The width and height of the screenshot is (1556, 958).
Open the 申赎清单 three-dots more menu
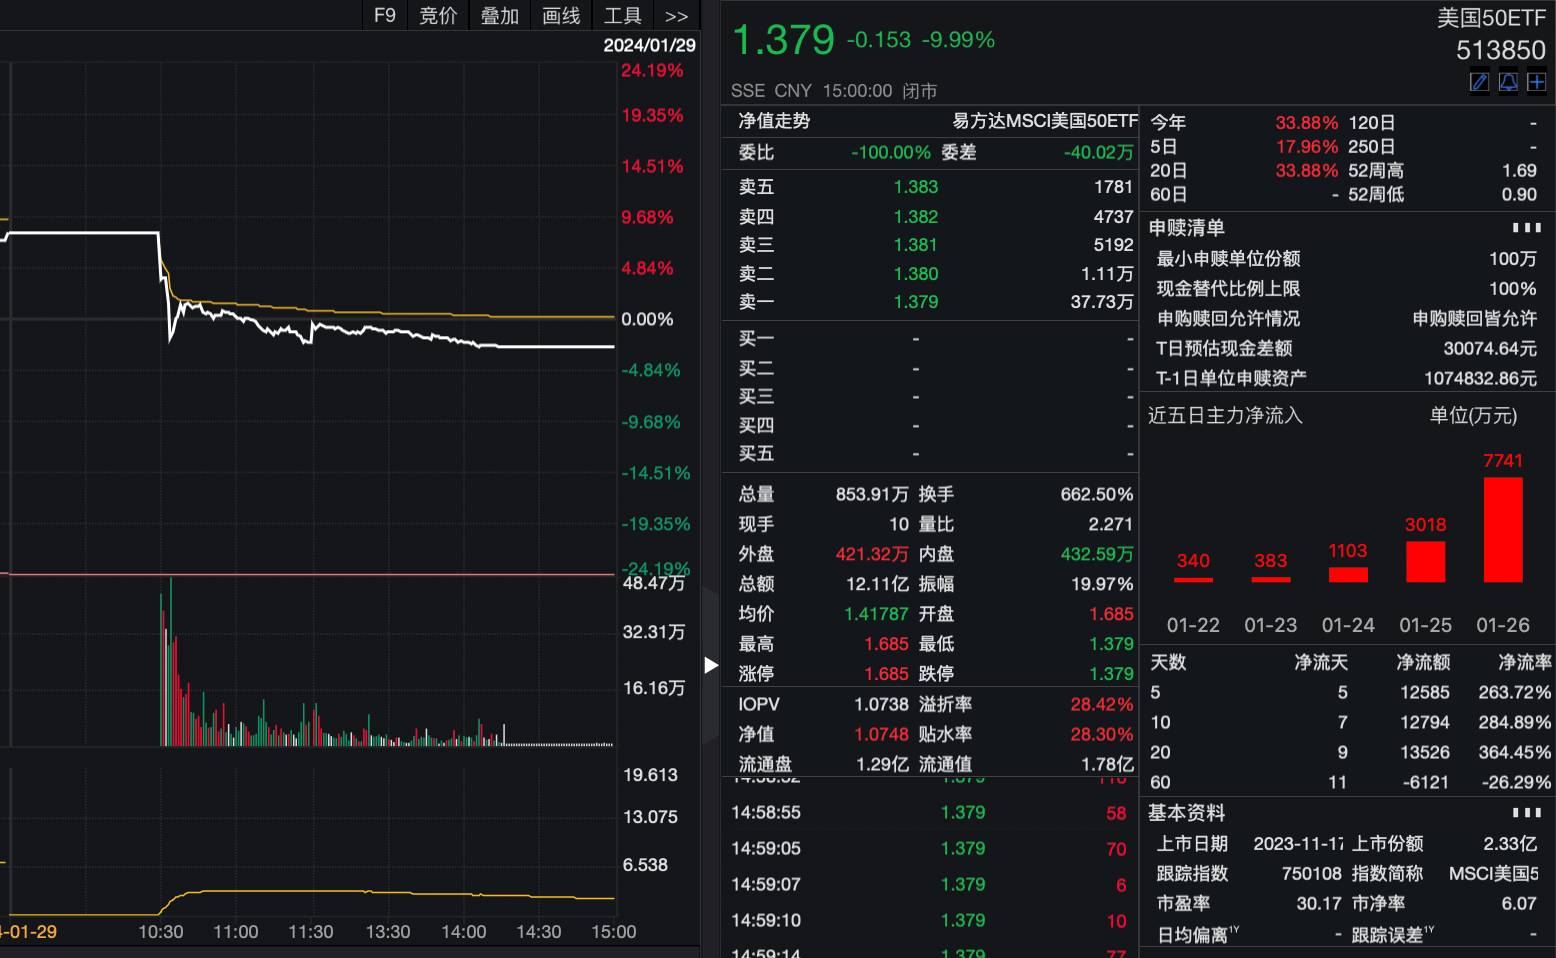[x=1526, y=228]
